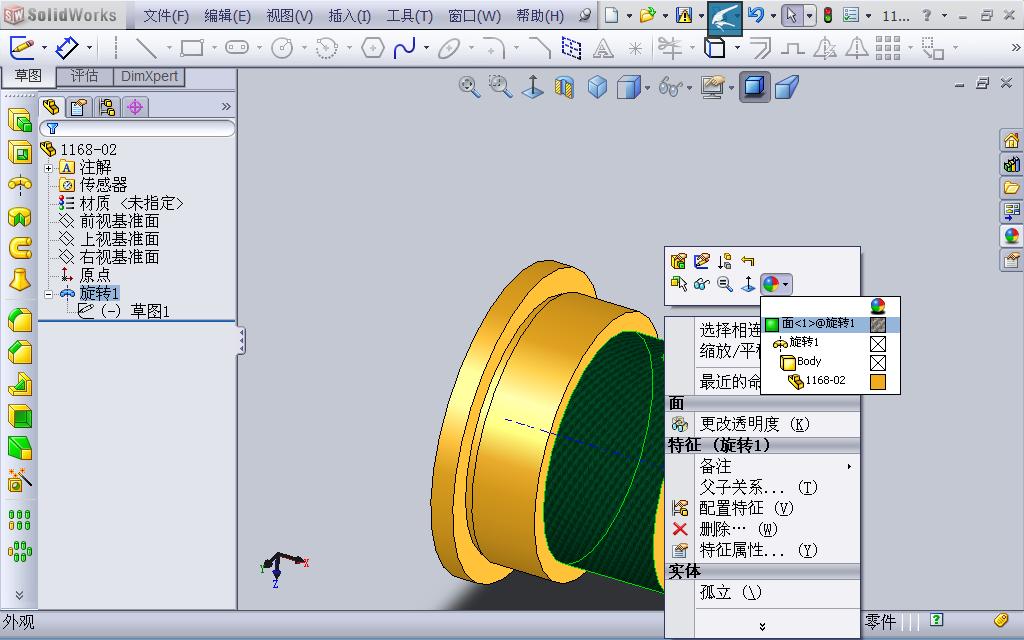
Task: Click Zoom to Area magnifier icon
Action: coord(500,86)
